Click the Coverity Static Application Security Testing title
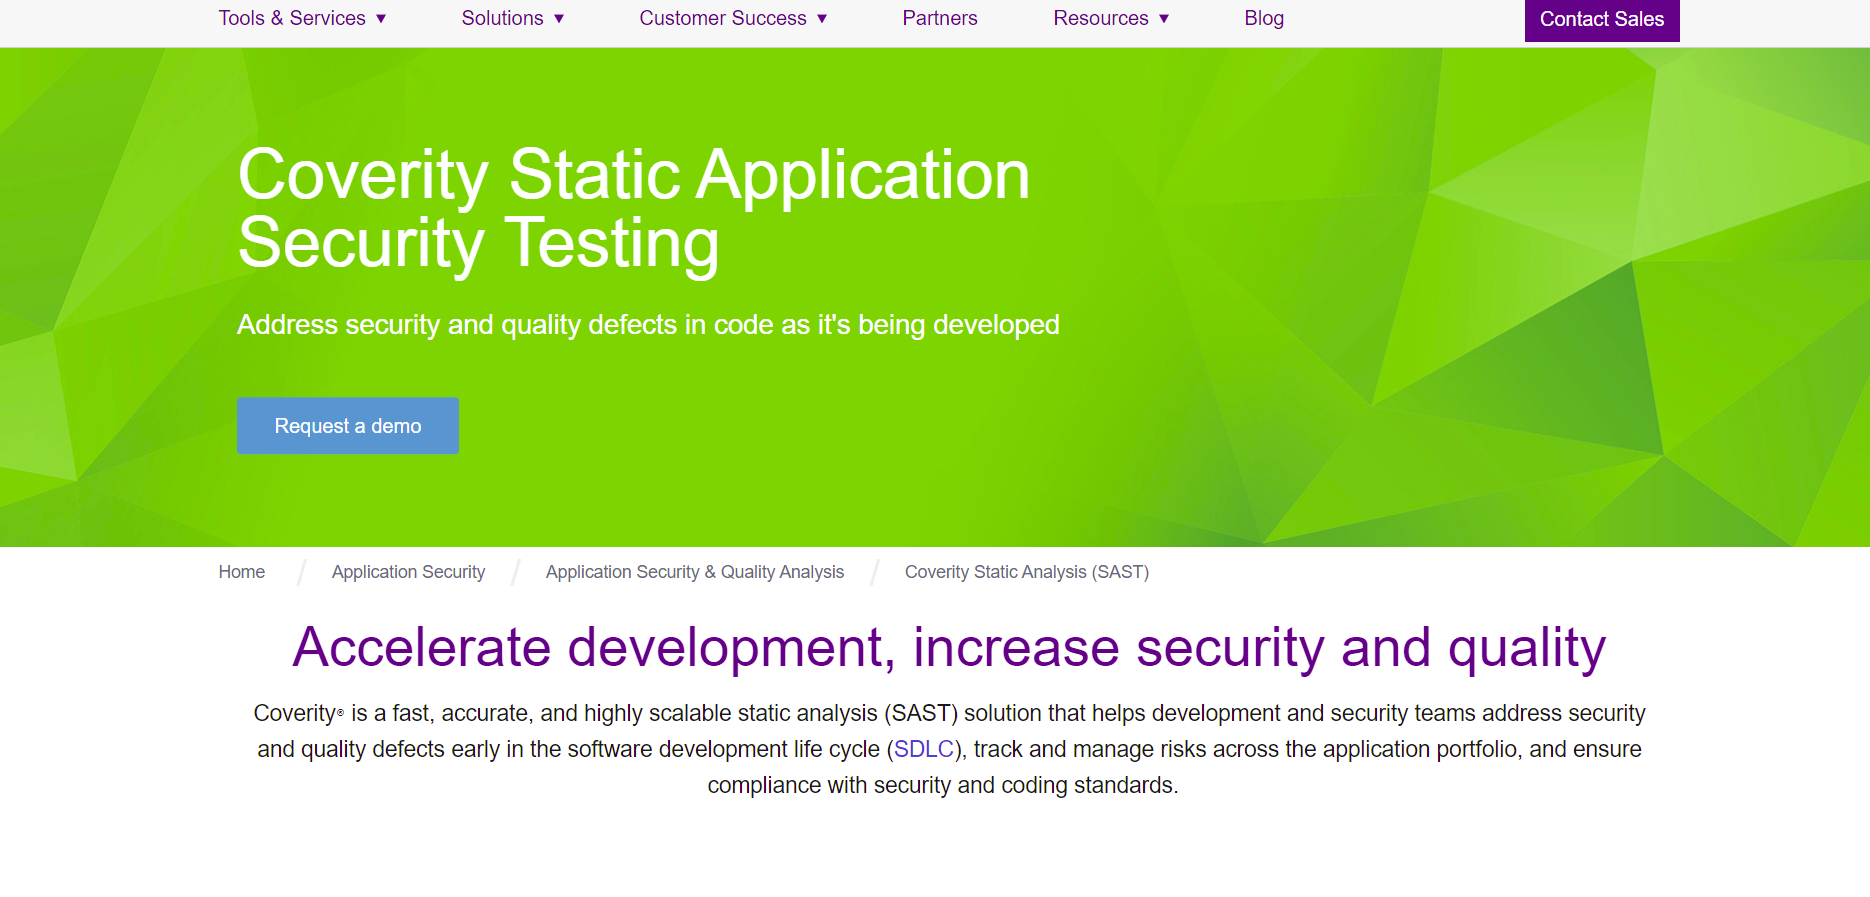 click(x=633, y=208)
